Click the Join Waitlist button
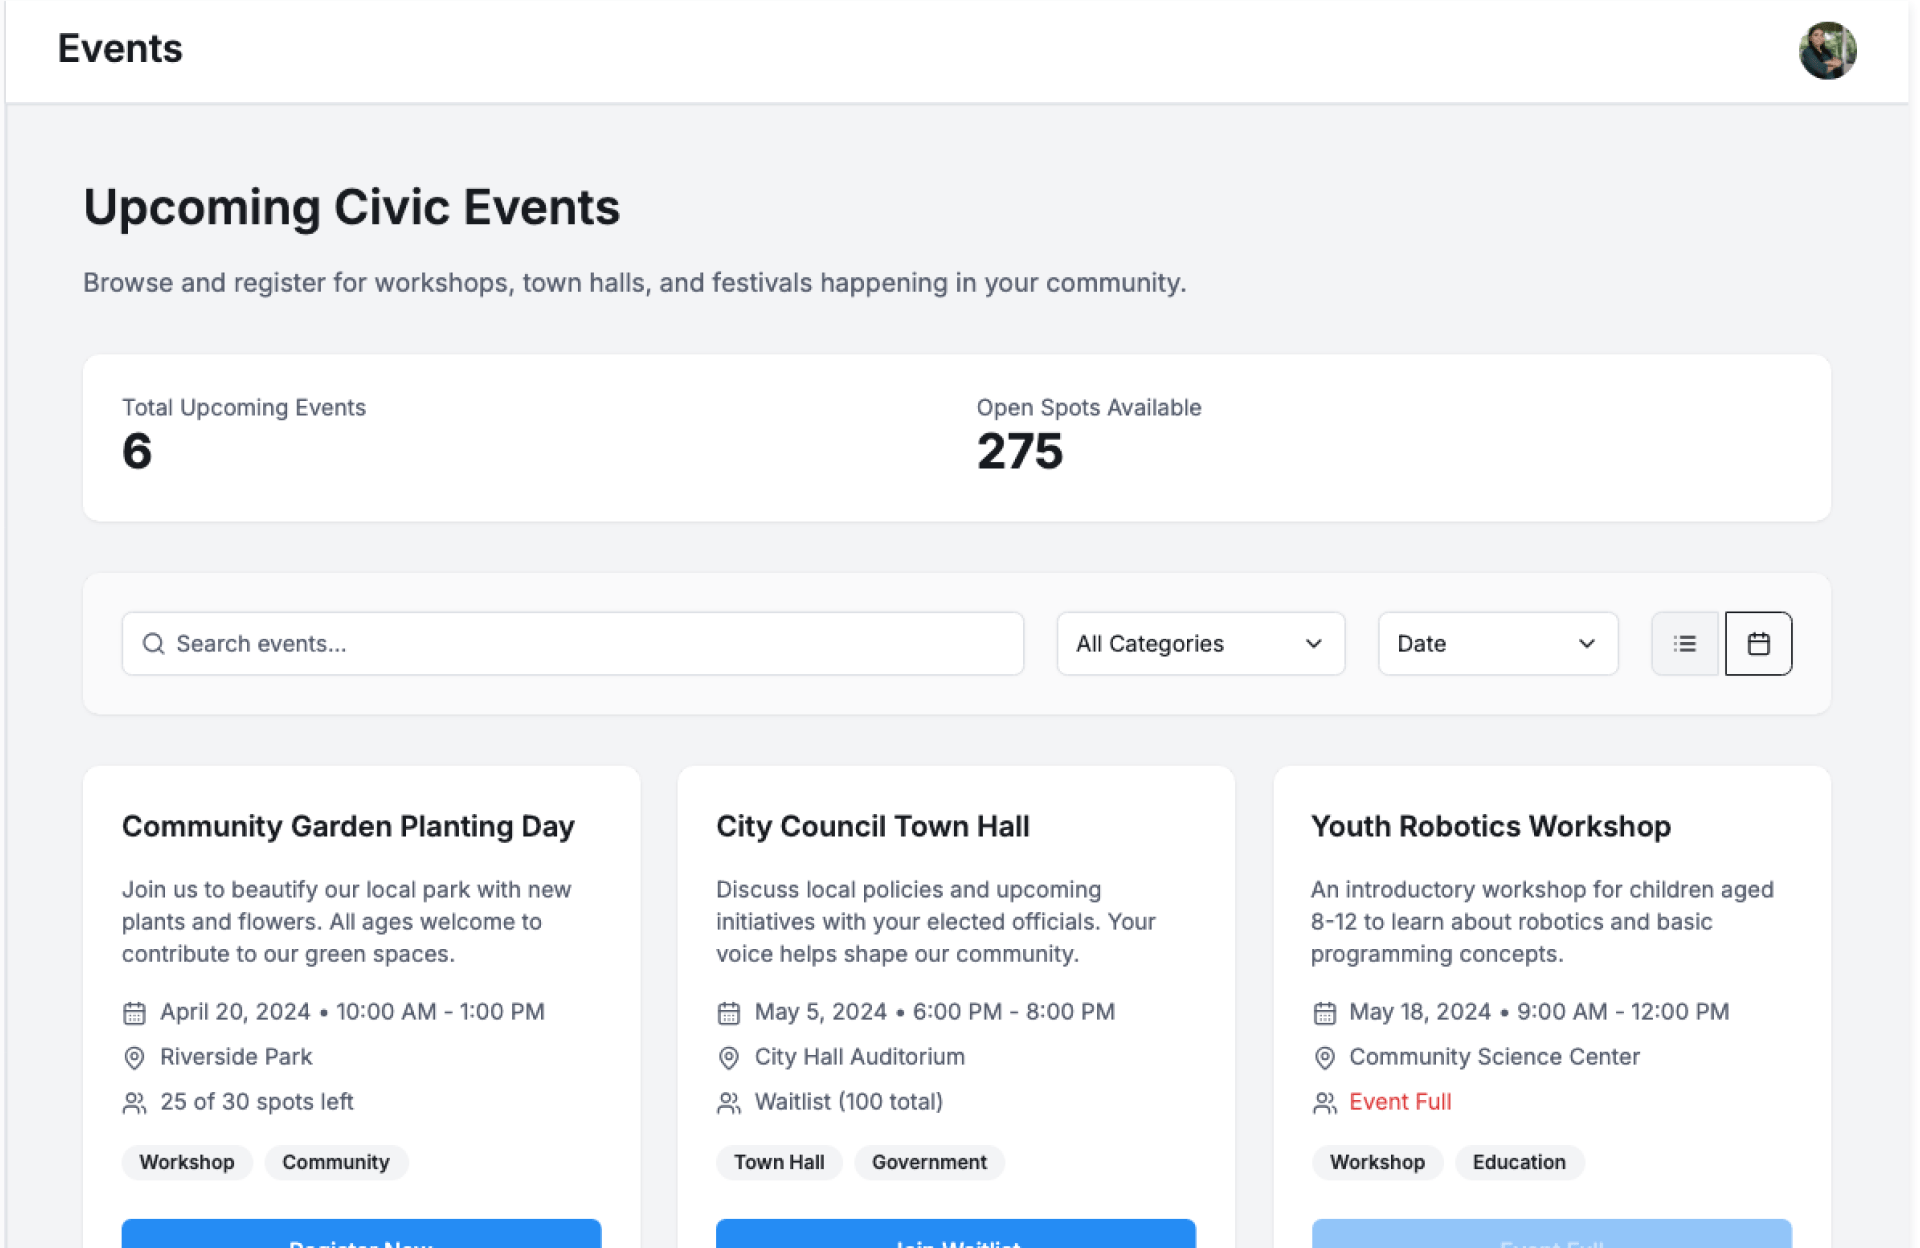The width and height of the screenshot is (1920, 1248). 955,1236
